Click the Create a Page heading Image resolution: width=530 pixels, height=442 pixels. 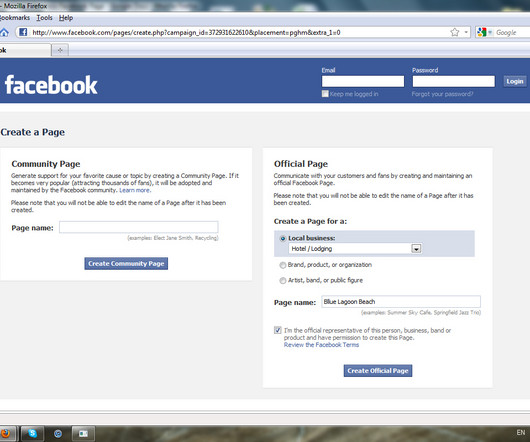point(32,132)
